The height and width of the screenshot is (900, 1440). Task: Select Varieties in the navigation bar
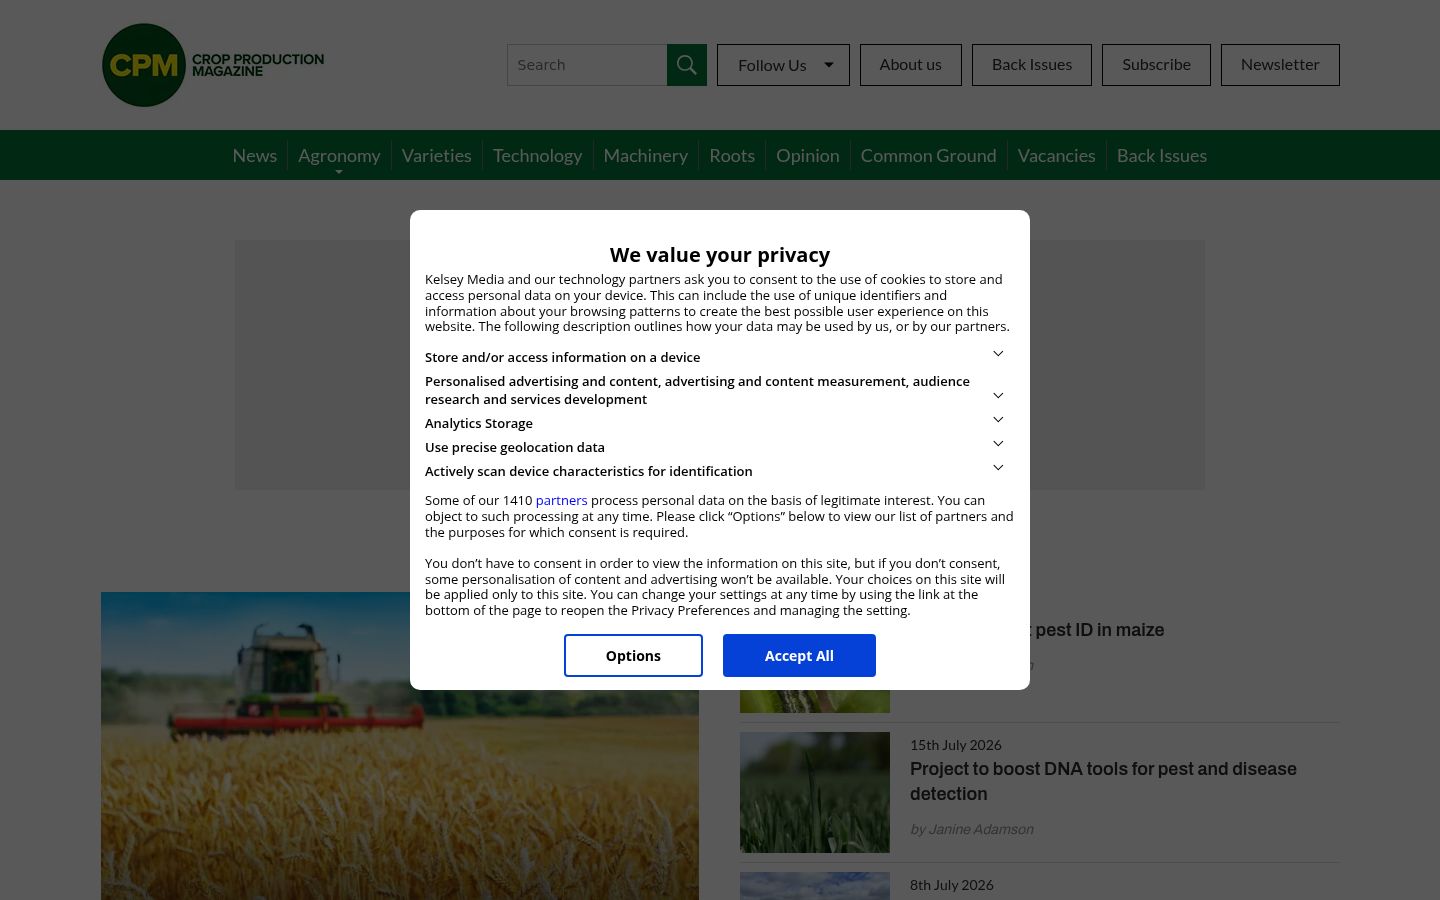coord(436,155)
